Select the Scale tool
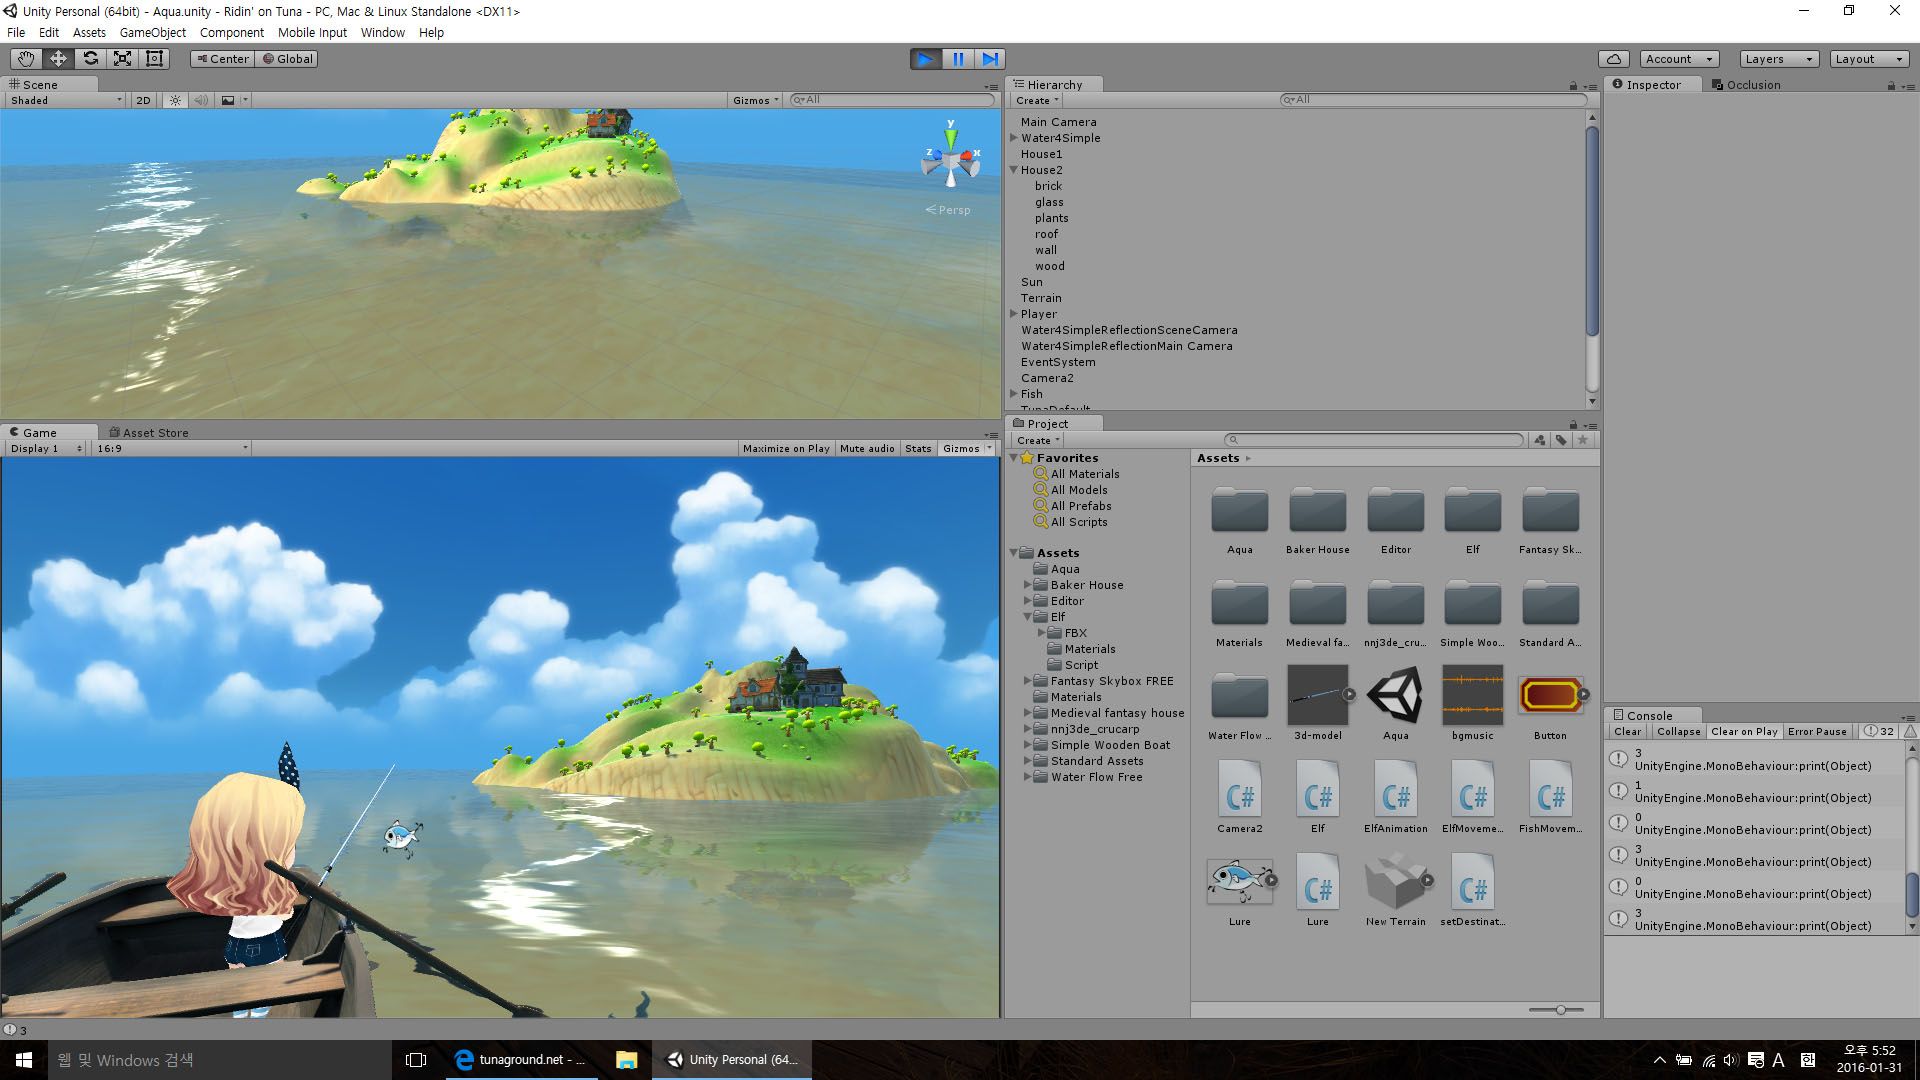1920x1080 pixels. click(x=122, y=59)
